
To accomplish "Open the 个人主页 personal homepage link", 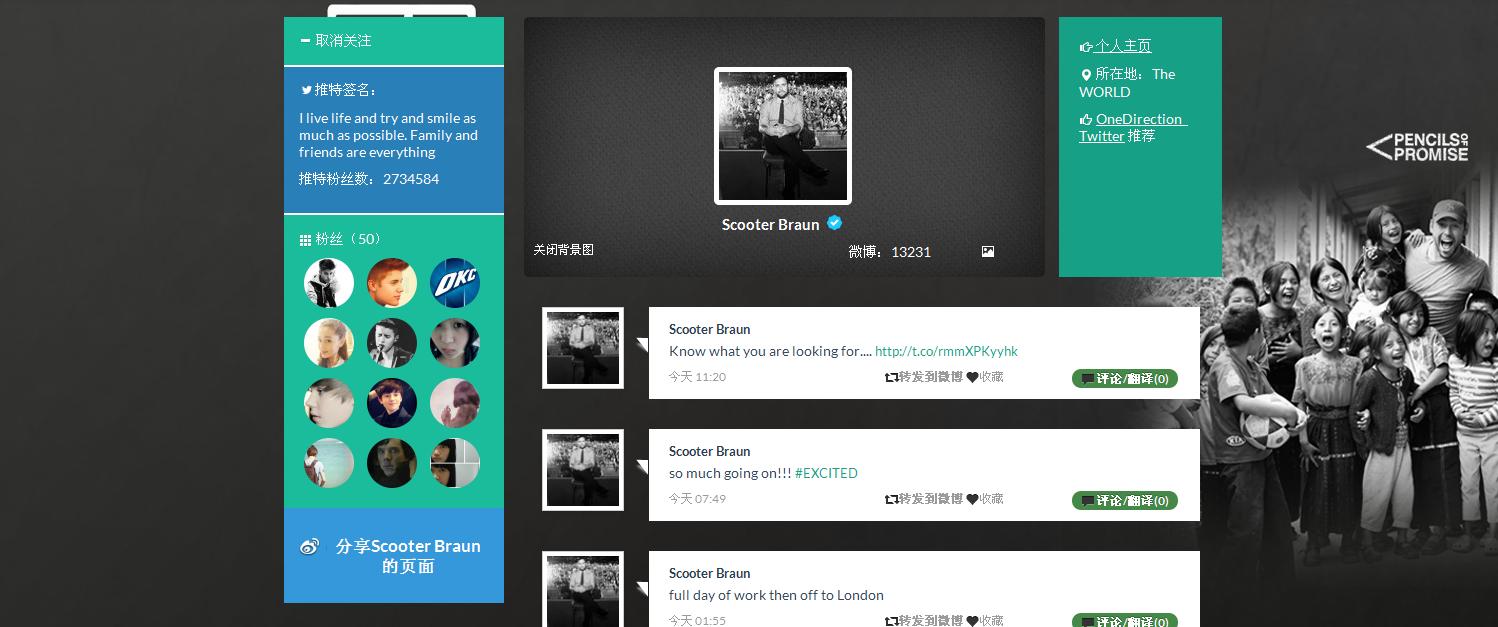I will [x=1123, y=46].
